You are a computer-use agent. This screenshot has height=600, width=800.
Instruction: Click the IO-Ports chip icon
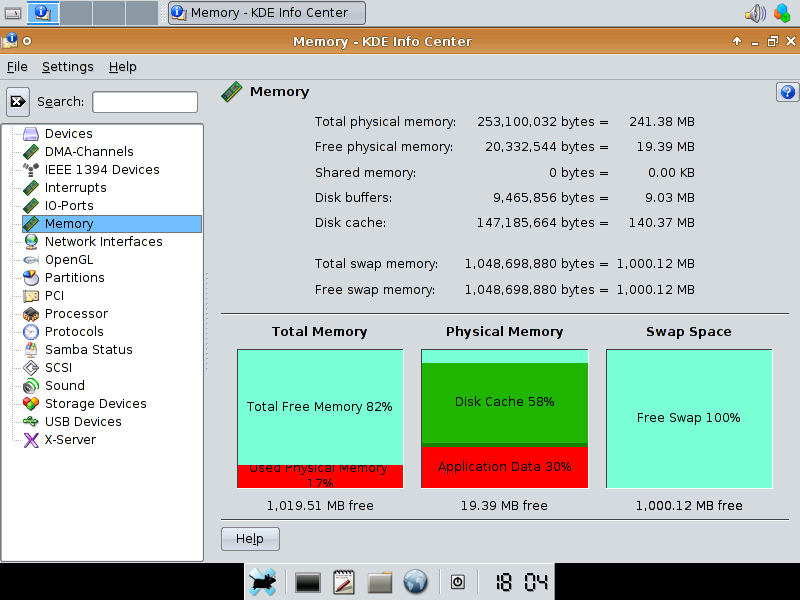coord(31,206)
